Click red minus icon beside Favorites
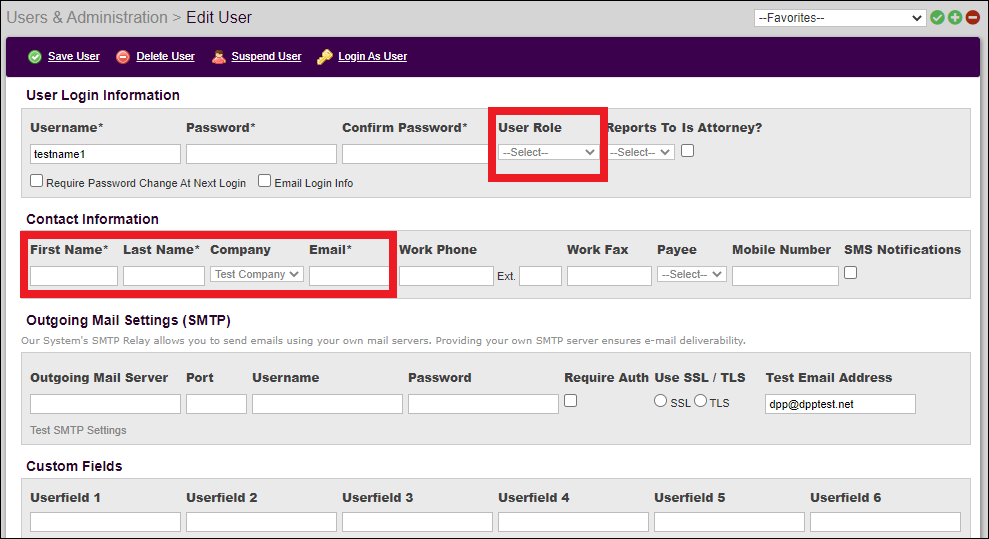 pos(973,18)
